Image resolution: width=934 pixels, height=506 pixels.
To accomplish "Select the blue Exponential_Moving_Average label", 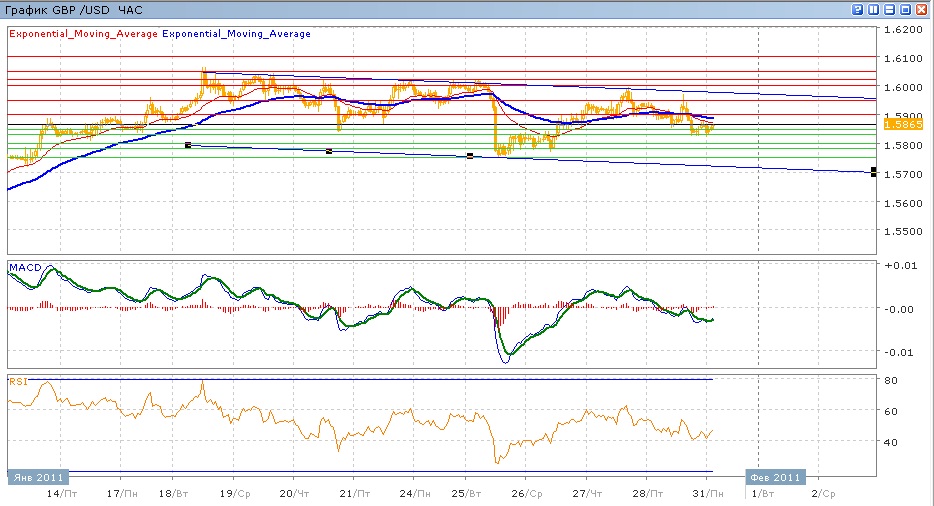I will (236, 34).
